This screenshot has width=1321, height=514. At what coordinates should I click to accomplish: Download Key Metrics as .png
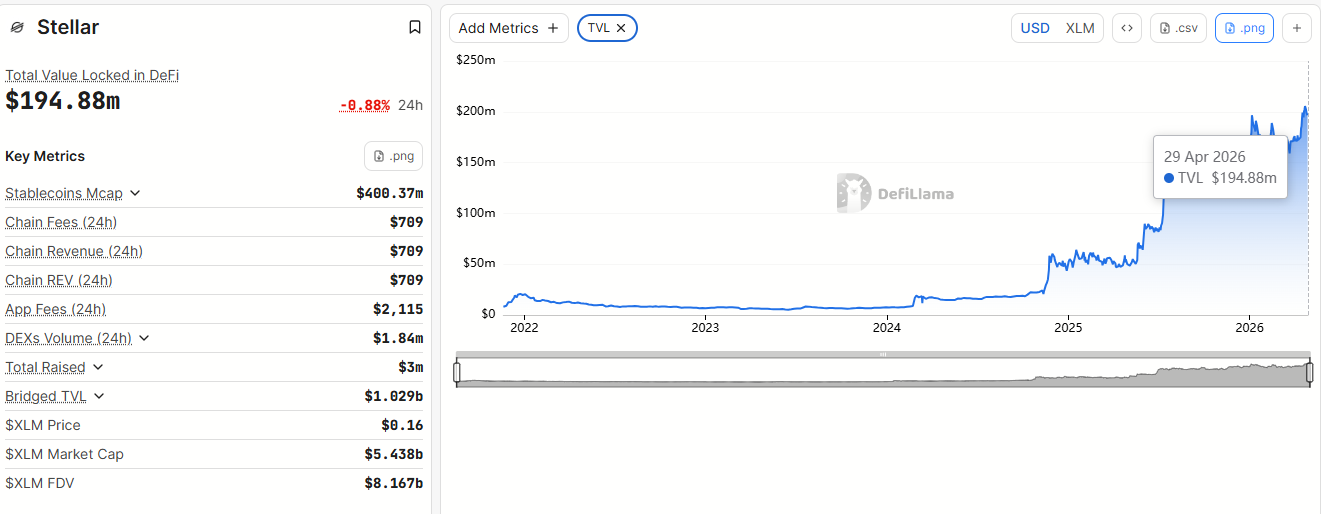[x=394, y=156]
